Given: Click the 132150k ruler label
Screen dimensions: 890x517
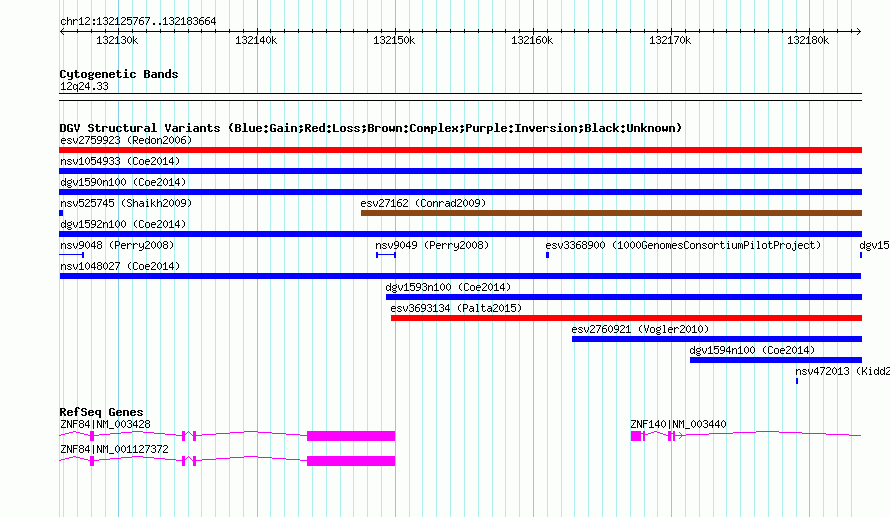Looking at the screenshot, I should [x=394, y=40].
